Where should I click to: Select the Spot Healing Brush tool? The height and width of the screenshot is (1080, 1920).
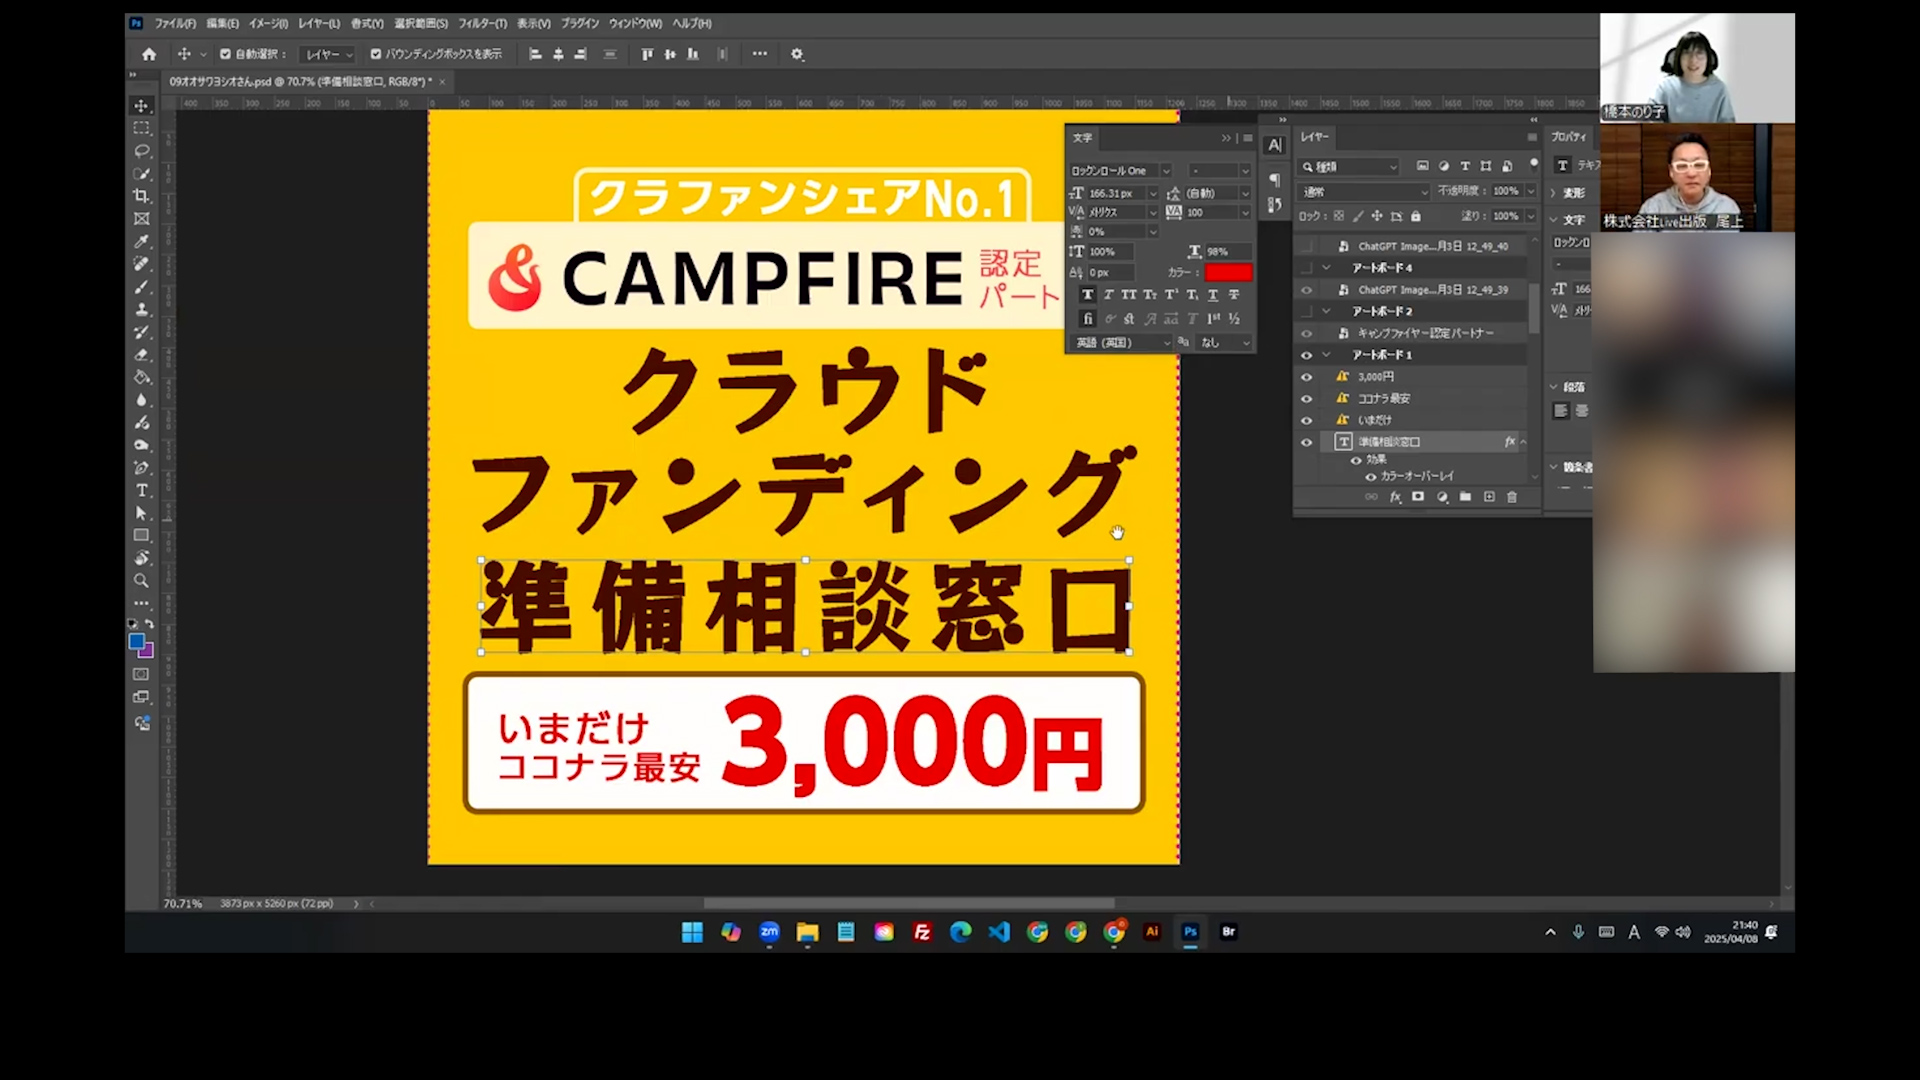coord(141,264)
